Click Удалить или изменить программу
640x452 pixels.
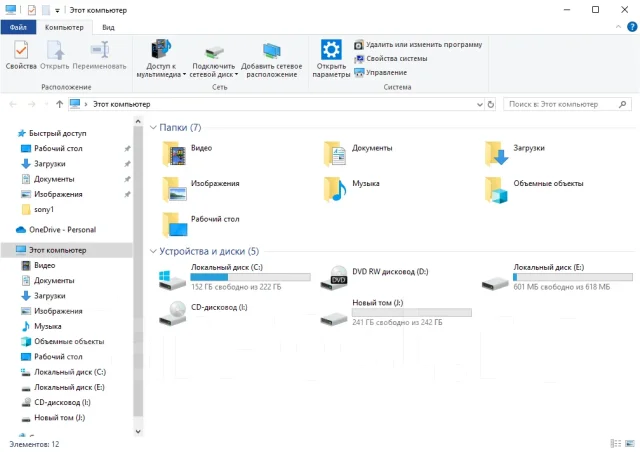pos(418,45)
